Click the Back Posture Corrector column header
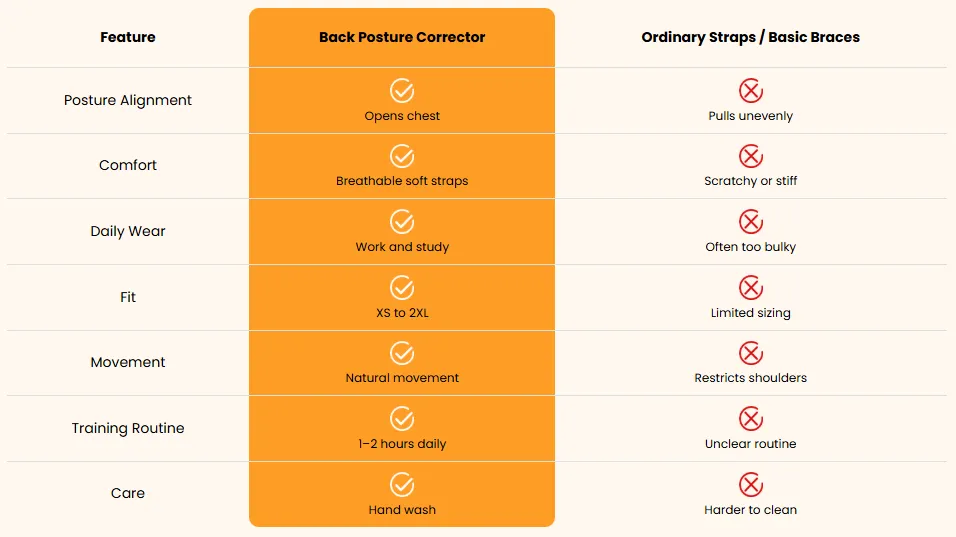 tap(402, 37)
